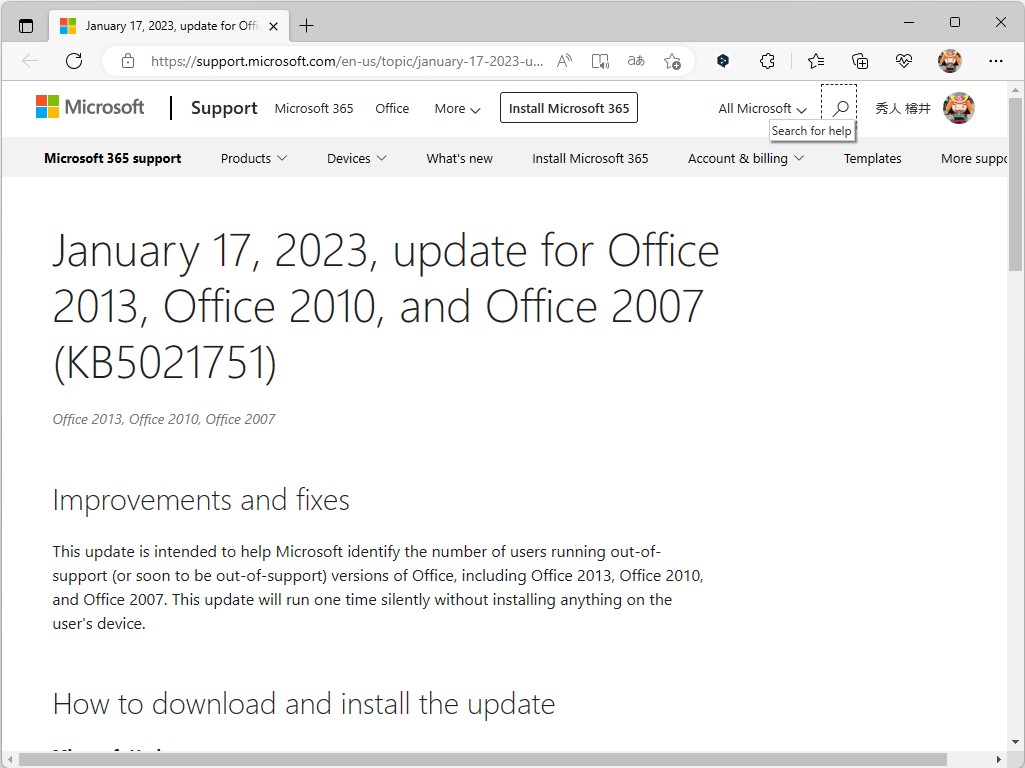Click the 'Improvements and fixes' heading
Image resolution: width=1025 pixels, height=768 pixels.
coord(201,500)
